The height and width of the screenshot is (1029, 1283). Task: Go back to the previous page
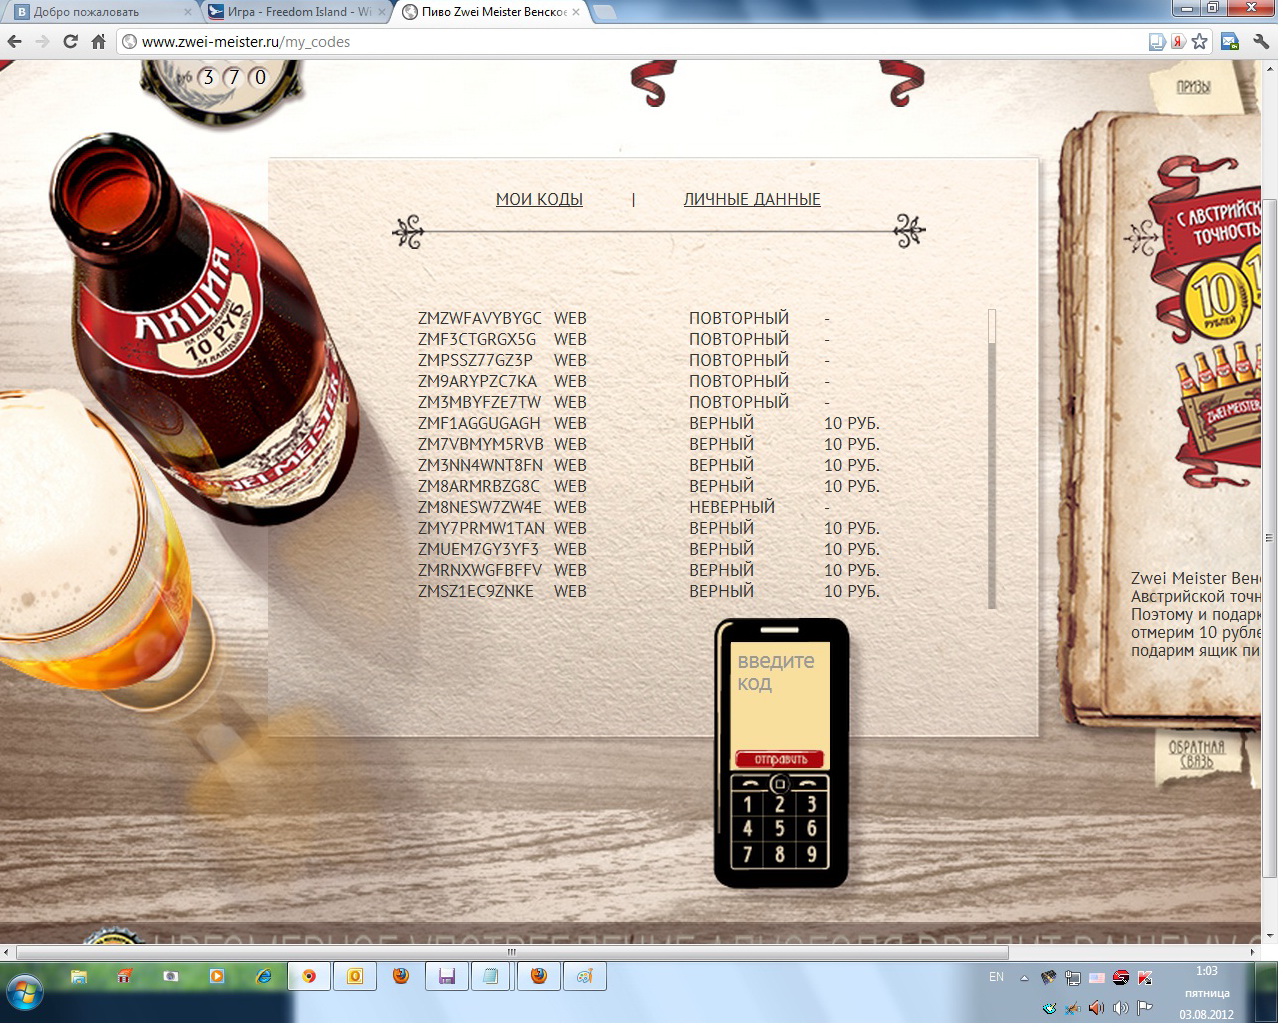tap(14, 42)
